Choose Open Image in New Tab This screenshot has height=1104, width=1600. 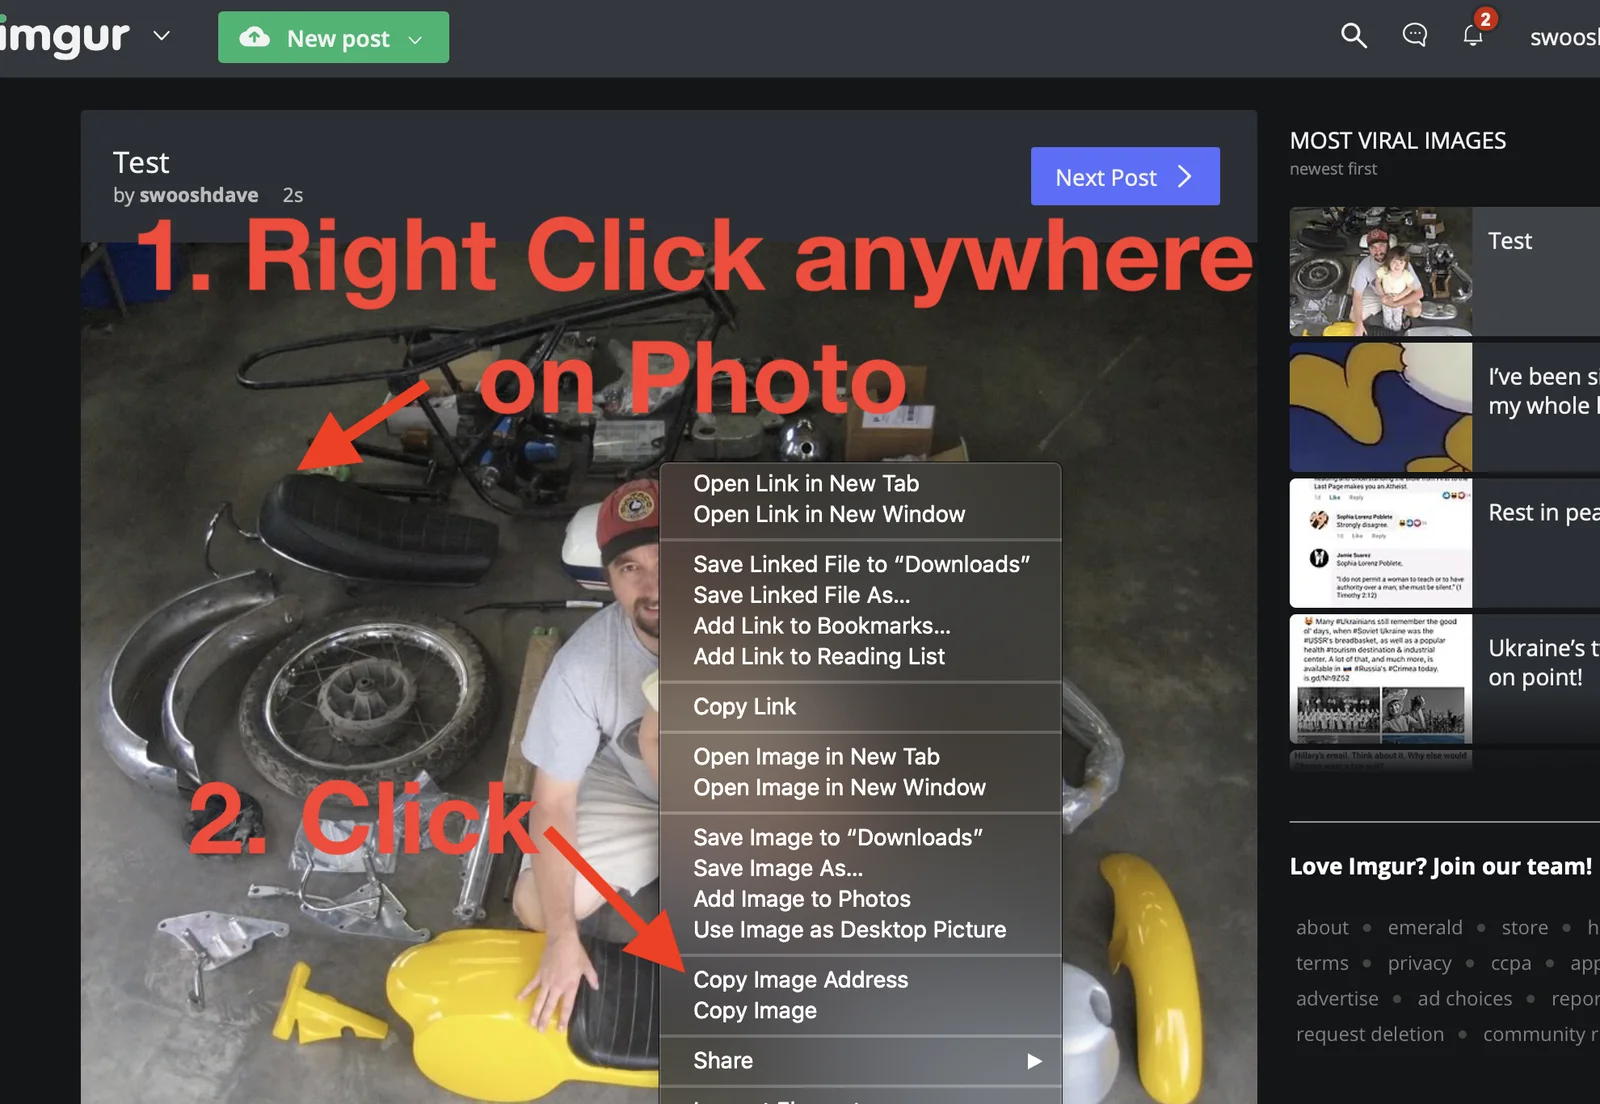tap(816, 757)
